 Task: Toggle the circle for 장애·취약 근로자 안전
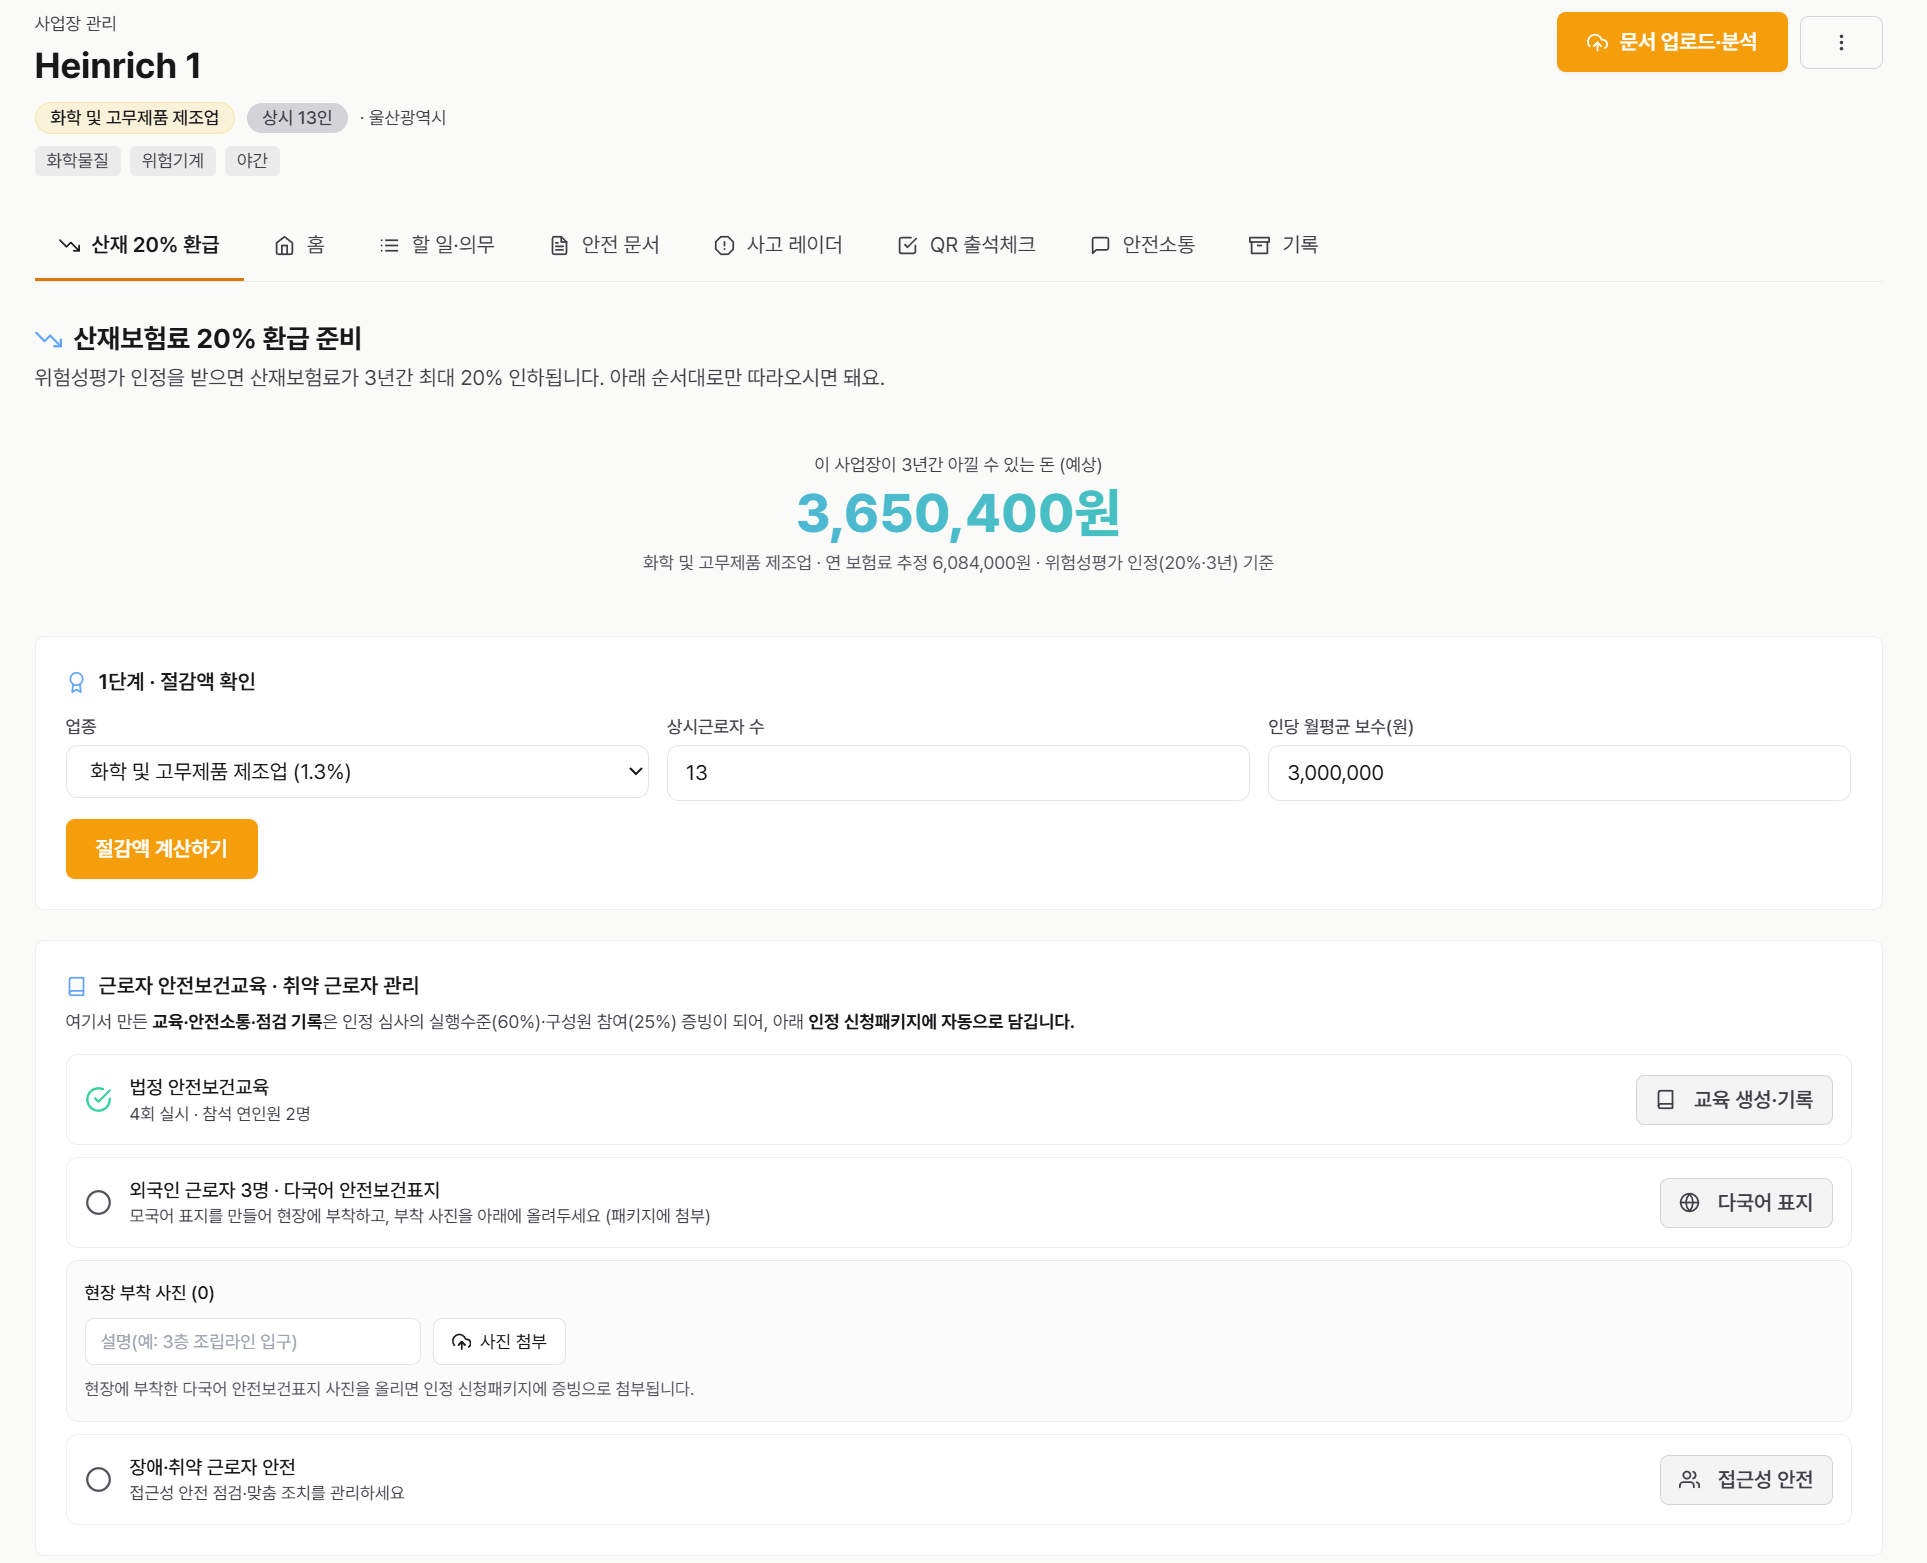pos(99,1479)
